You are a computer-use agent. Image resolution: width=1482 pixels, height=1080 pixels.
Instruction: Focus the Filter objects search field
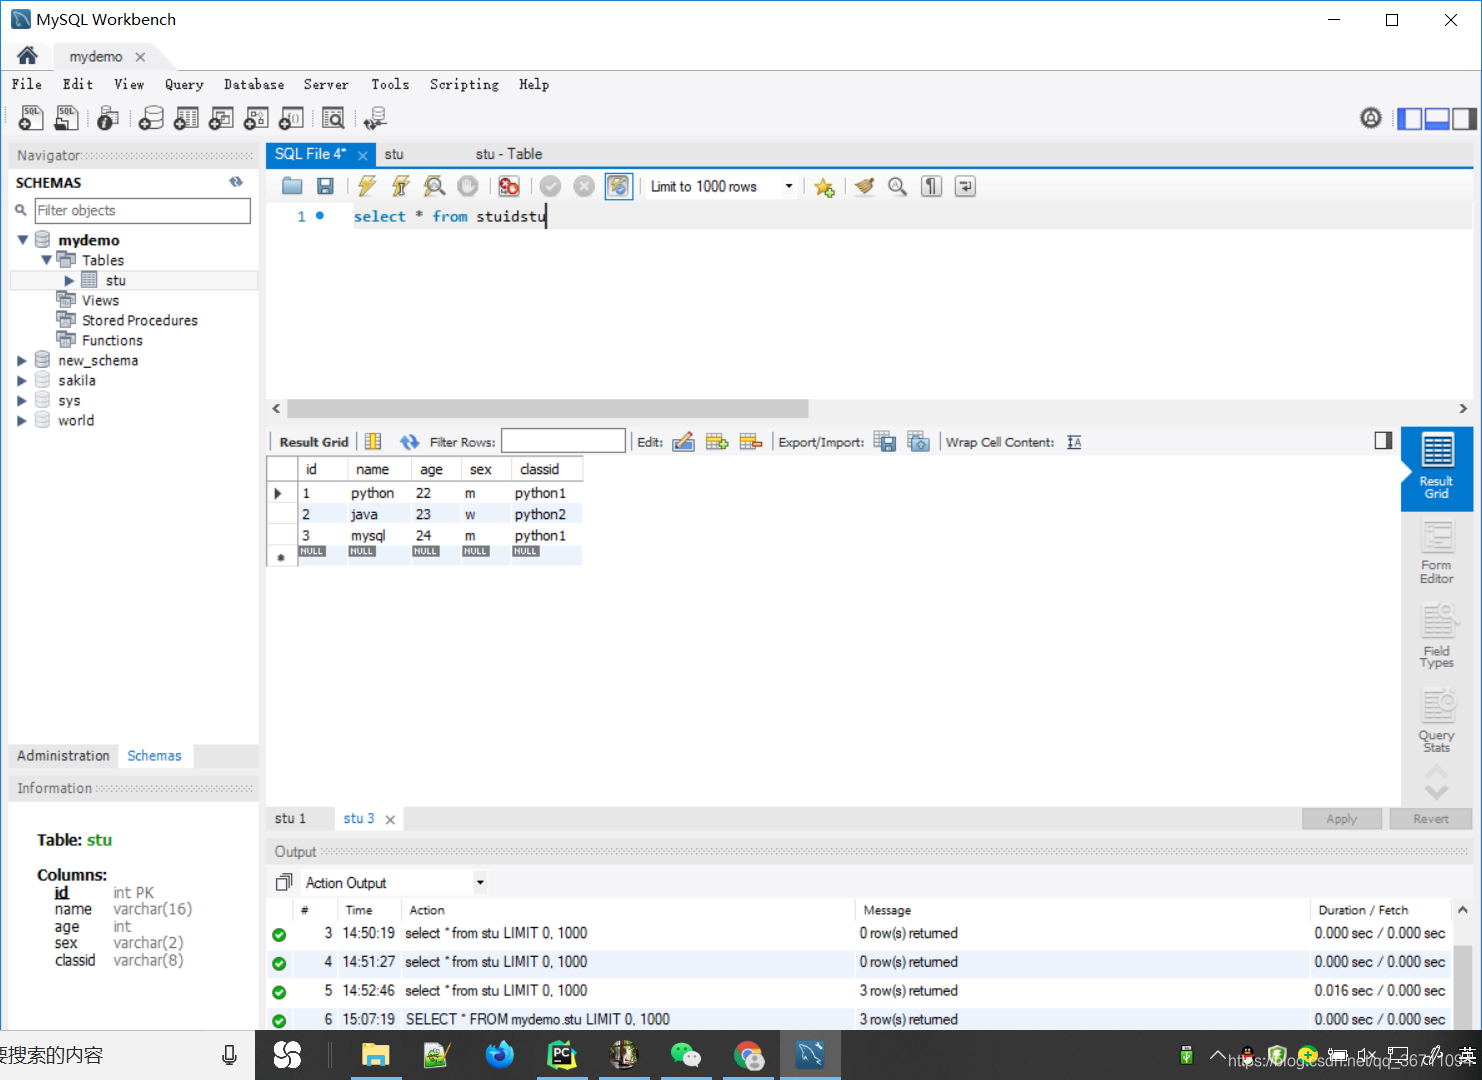[142, 210]
